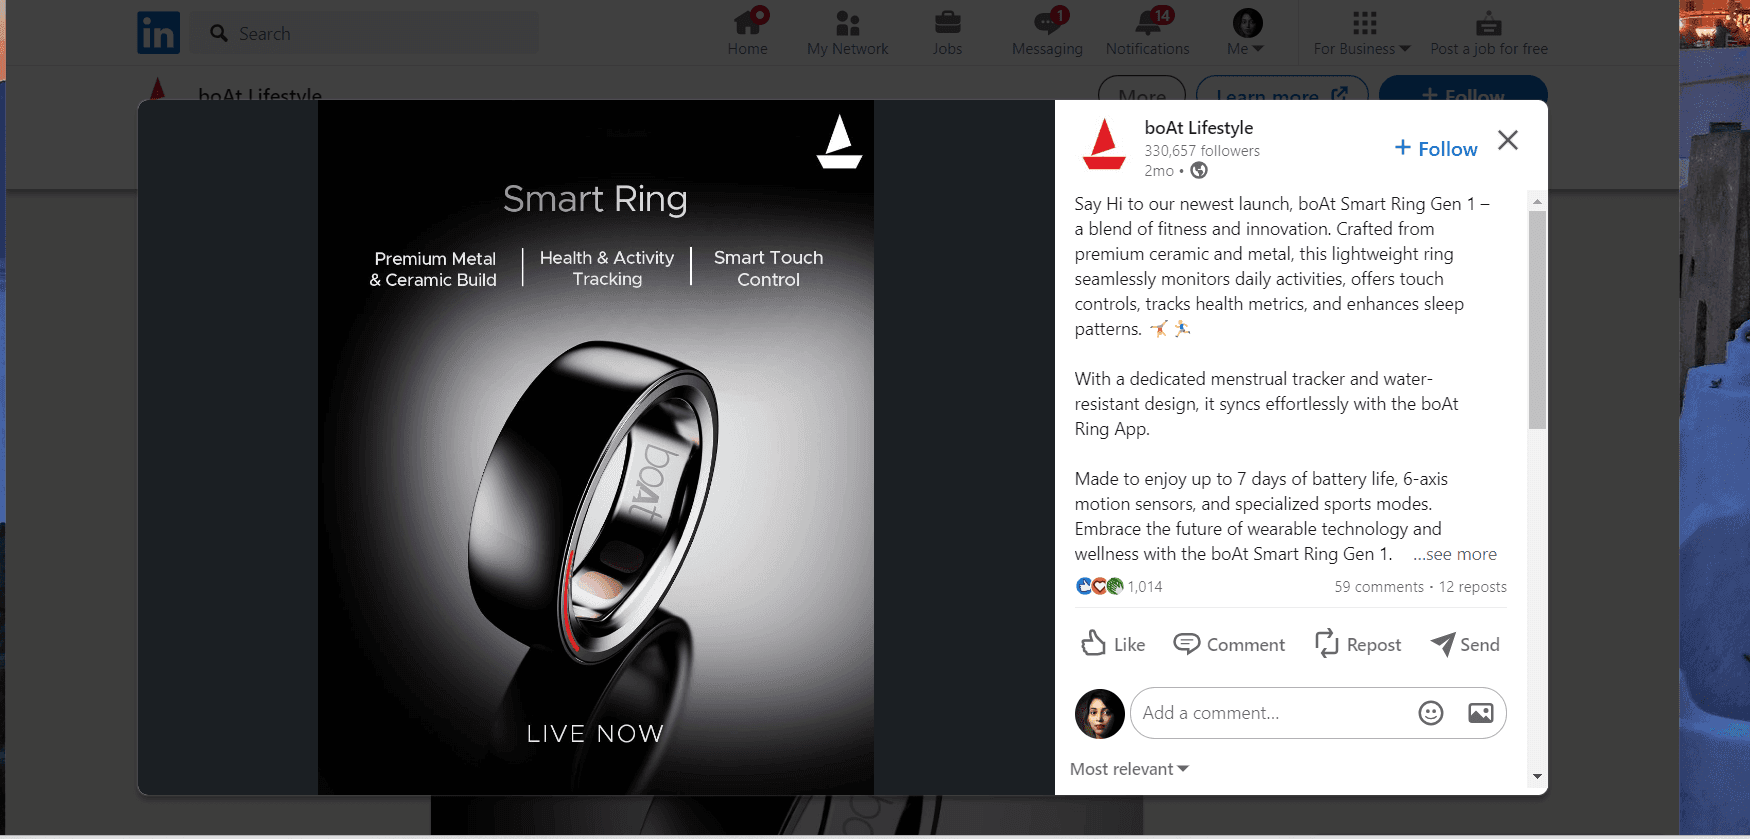Open the Notifications tab
This screenshot has height=839, width=1750.
pos(1148,32)
